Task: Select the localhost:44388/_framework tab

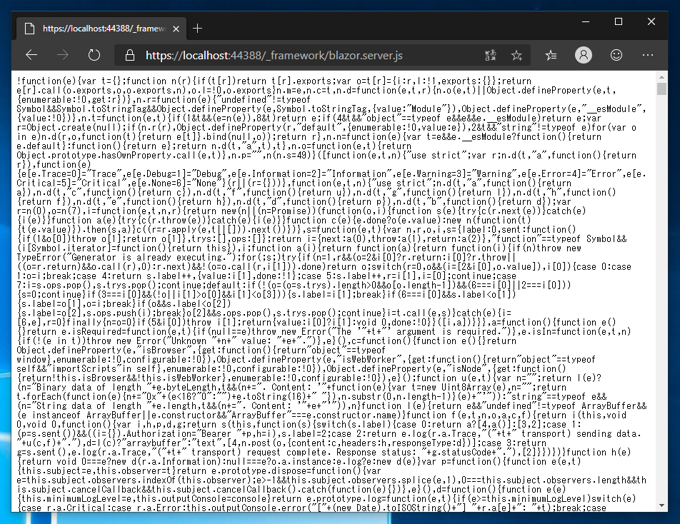Action: pyautogui.click(x=101, y=29)
